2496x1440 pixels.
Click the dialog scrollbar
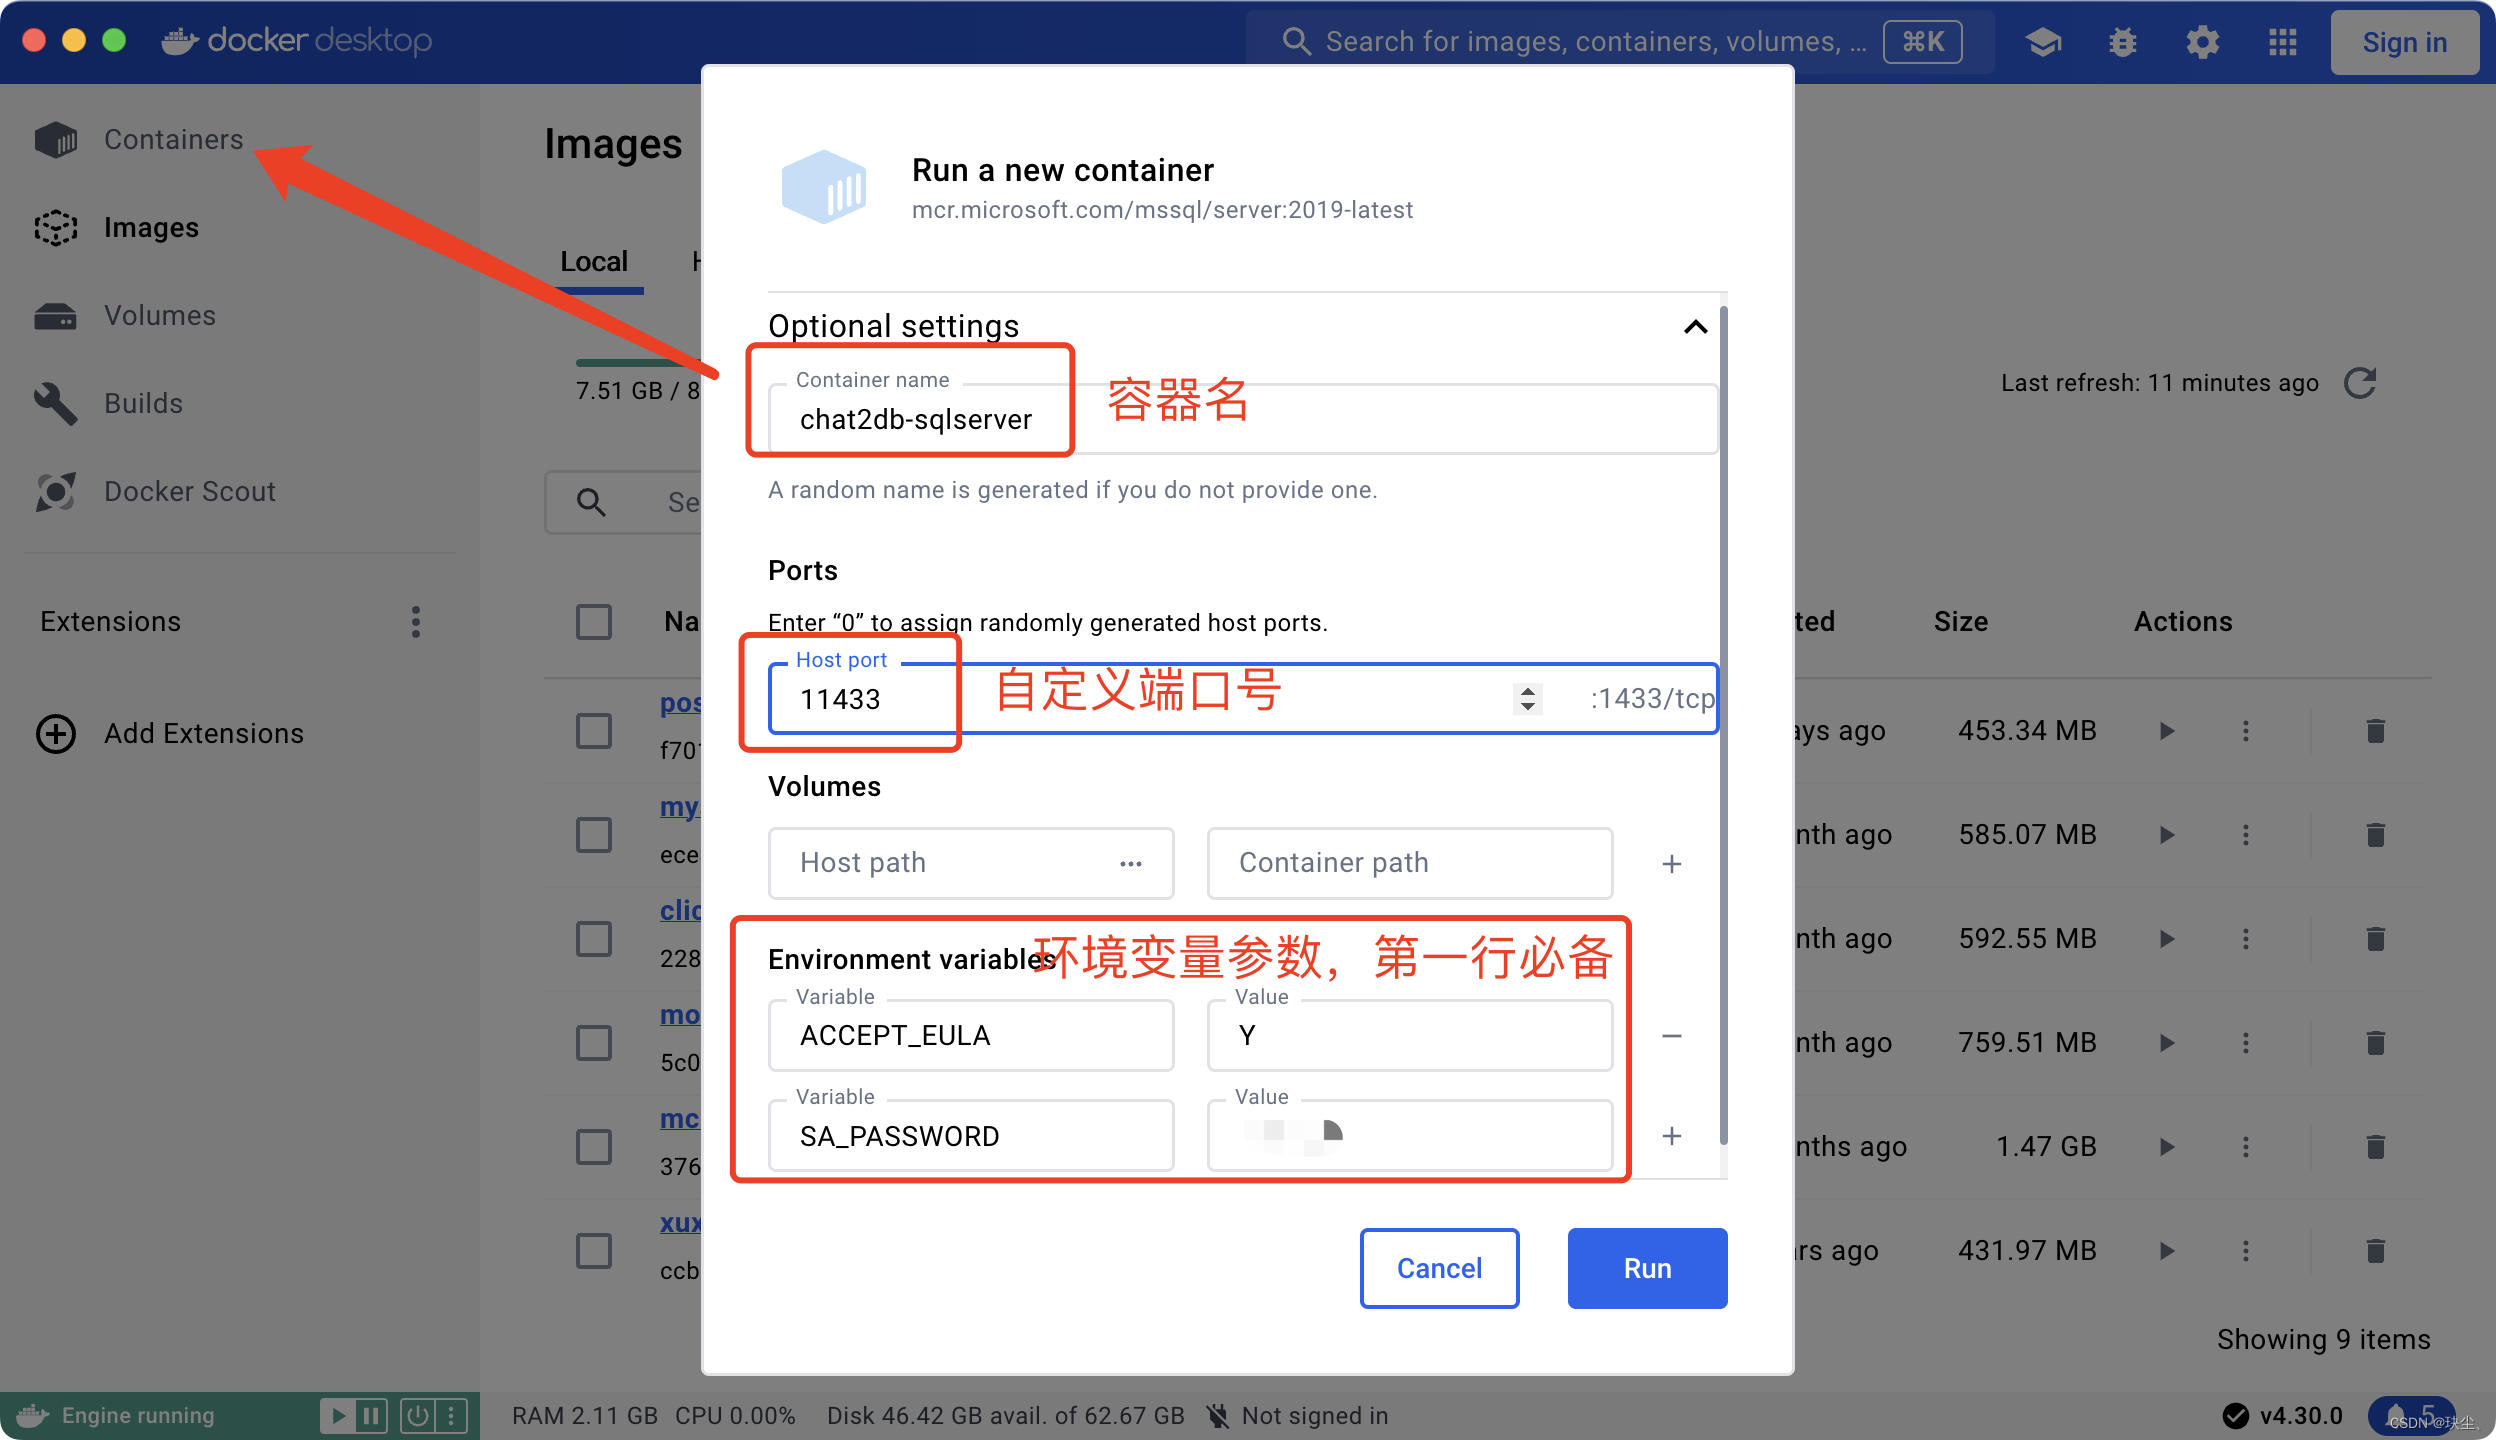1723,725
